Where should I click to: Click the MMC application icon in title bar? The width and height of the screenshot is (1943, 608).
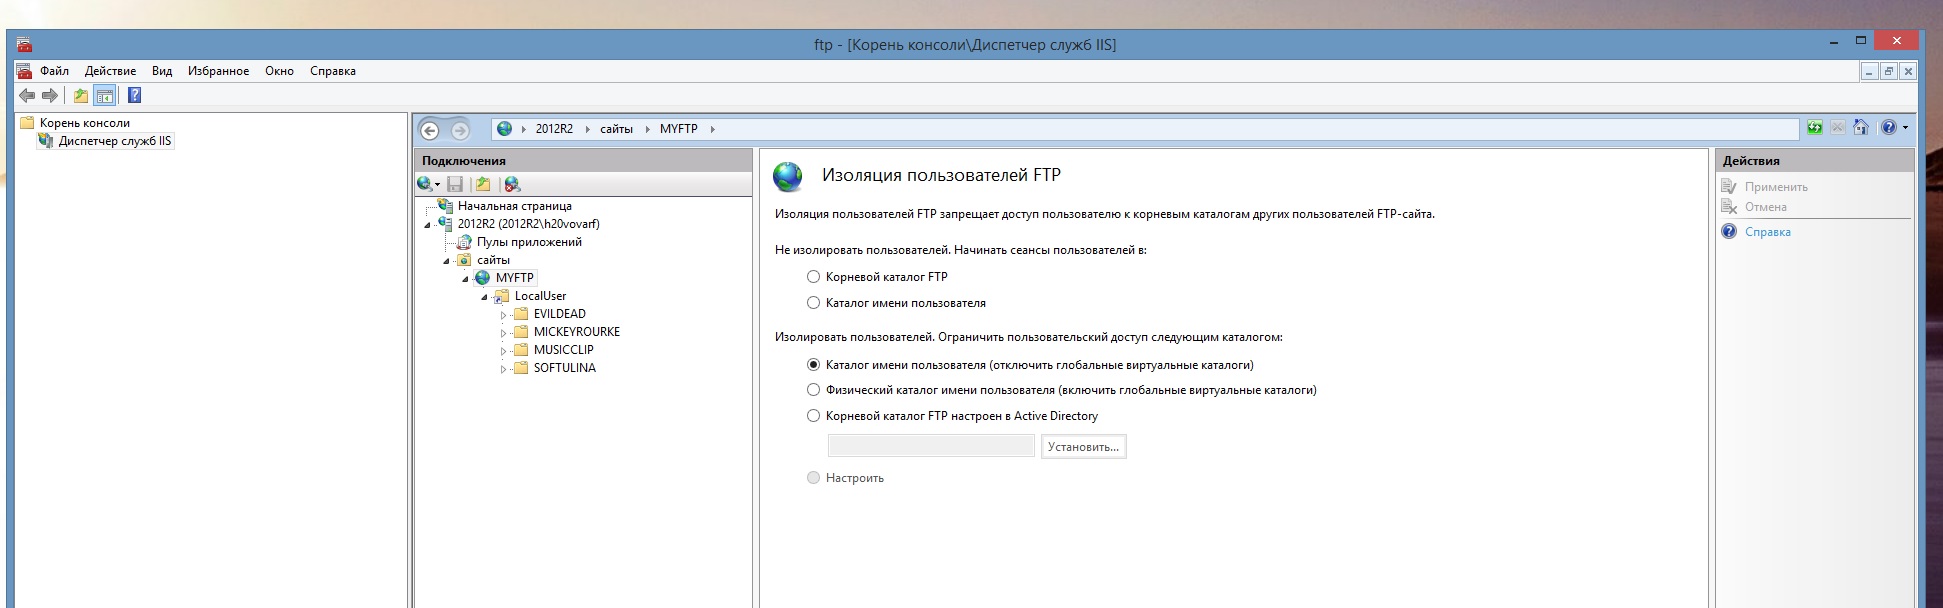coord(24,45)
